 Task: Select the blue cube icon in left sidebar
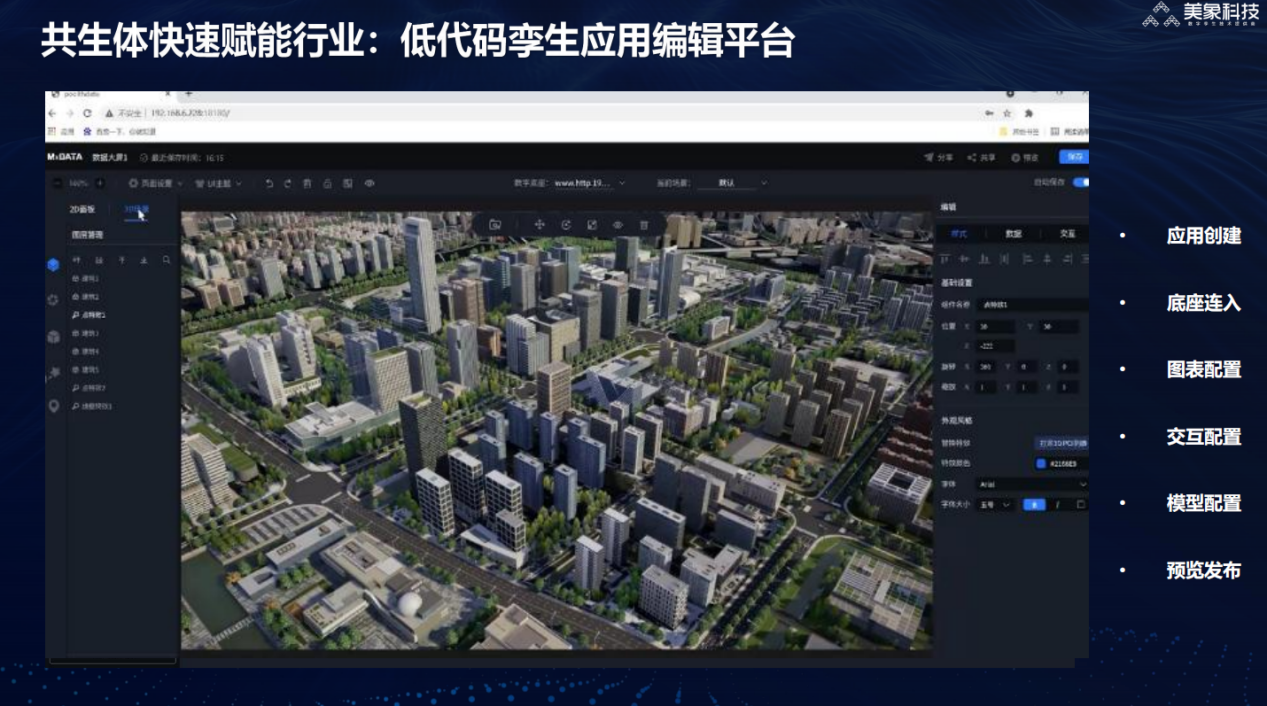coord(54,265)
